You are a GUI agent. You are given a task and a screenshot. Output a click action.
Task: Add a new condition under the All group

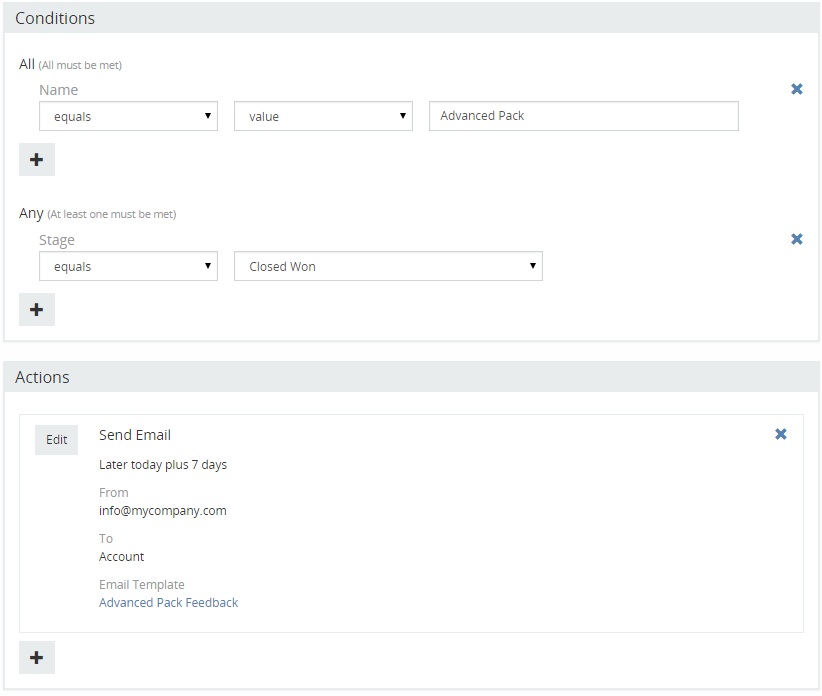point(37,159)
